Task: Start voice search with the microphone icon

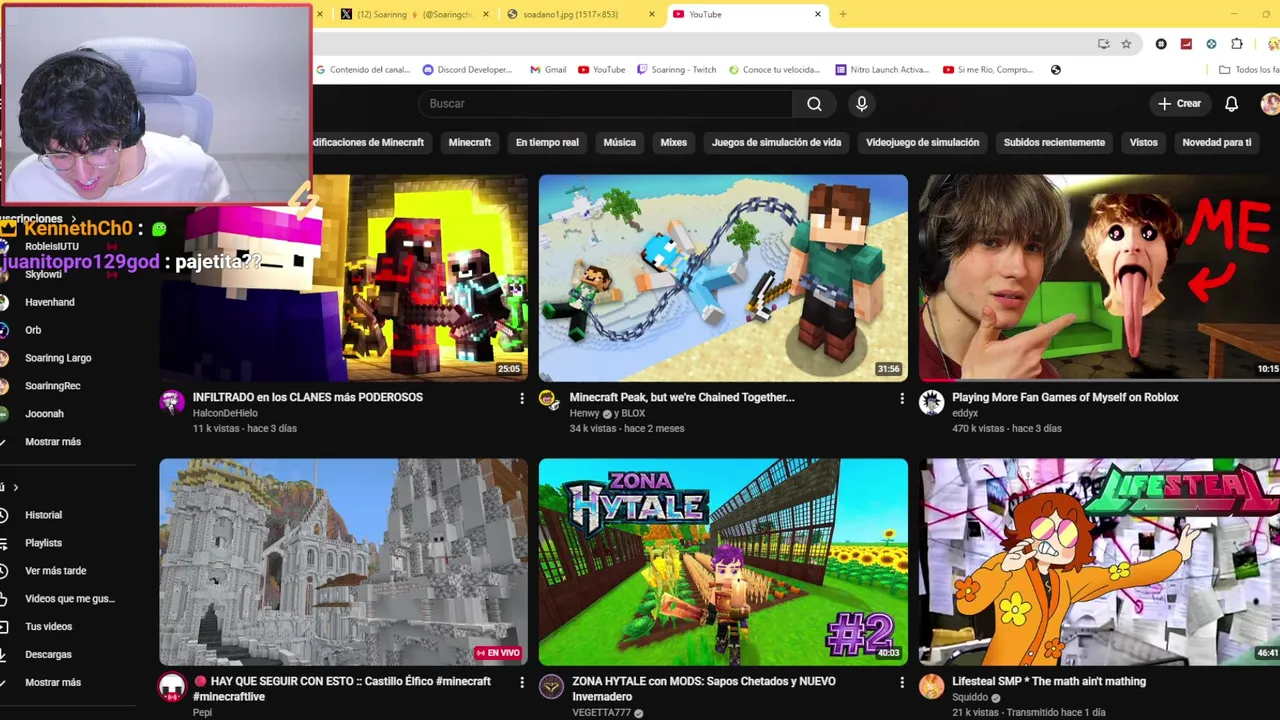Action: tap(861, 104)
